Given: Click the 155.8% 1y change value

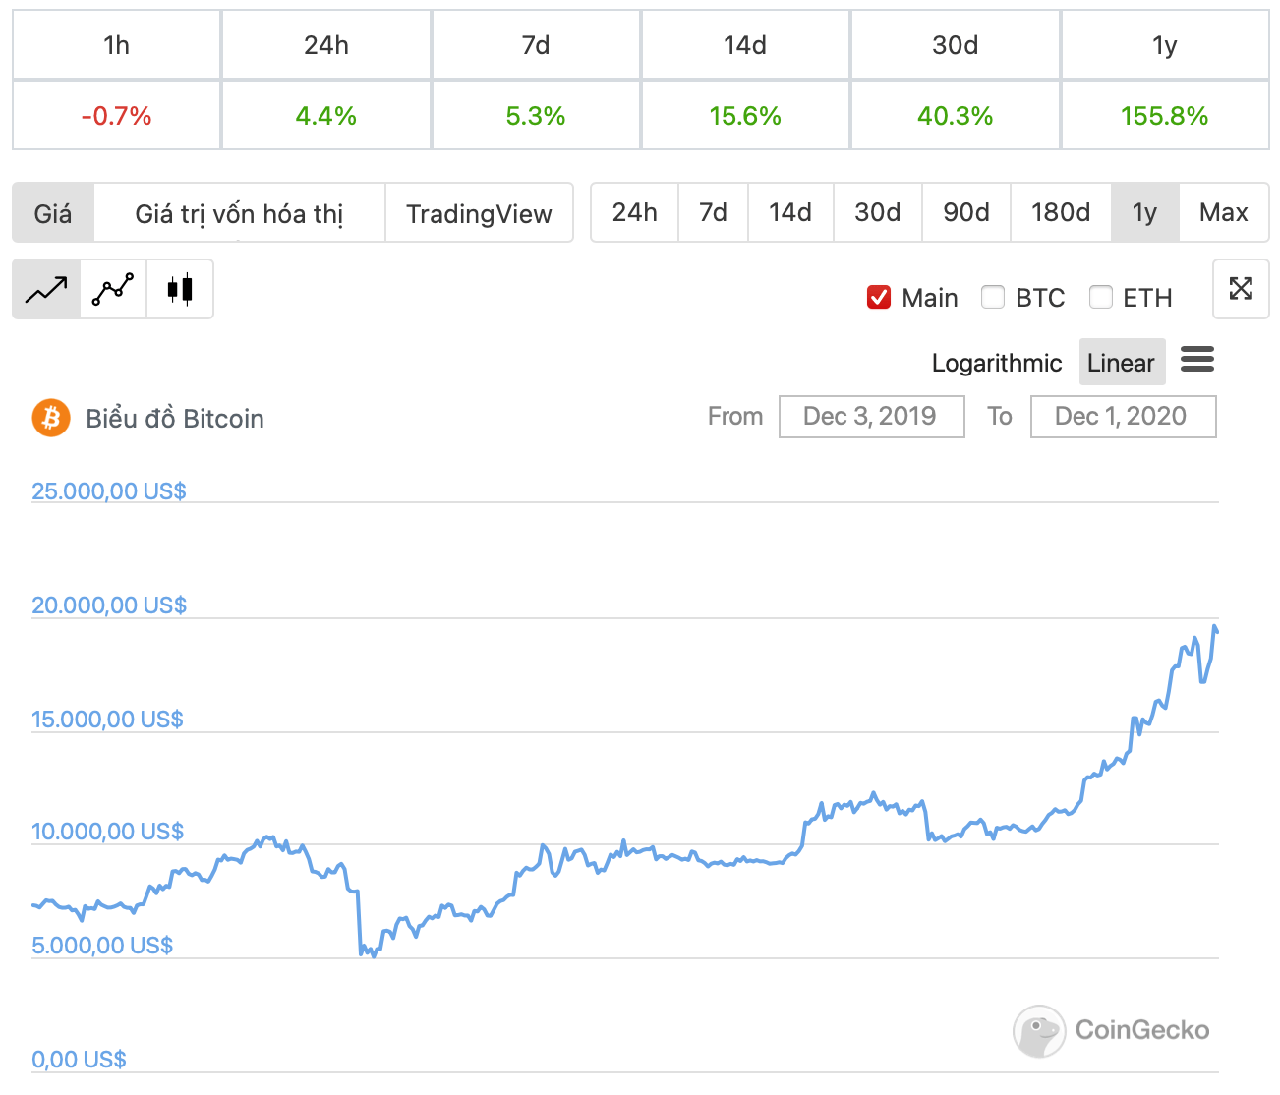Looking at the screenshot, I should click(1165, 116).
